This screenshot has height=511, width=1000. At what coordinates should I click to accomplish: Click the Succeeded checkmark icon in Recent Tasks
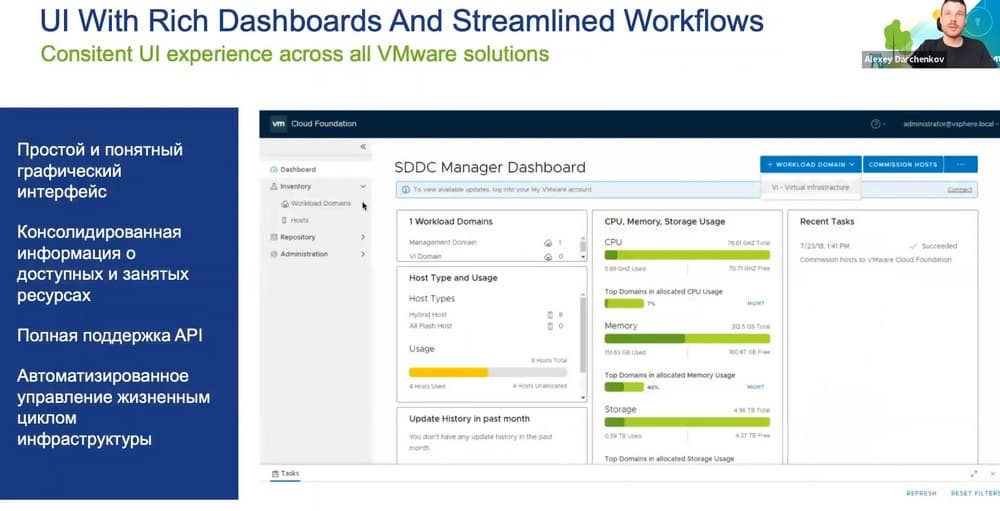pyautogui.click(x=913, y=246)
